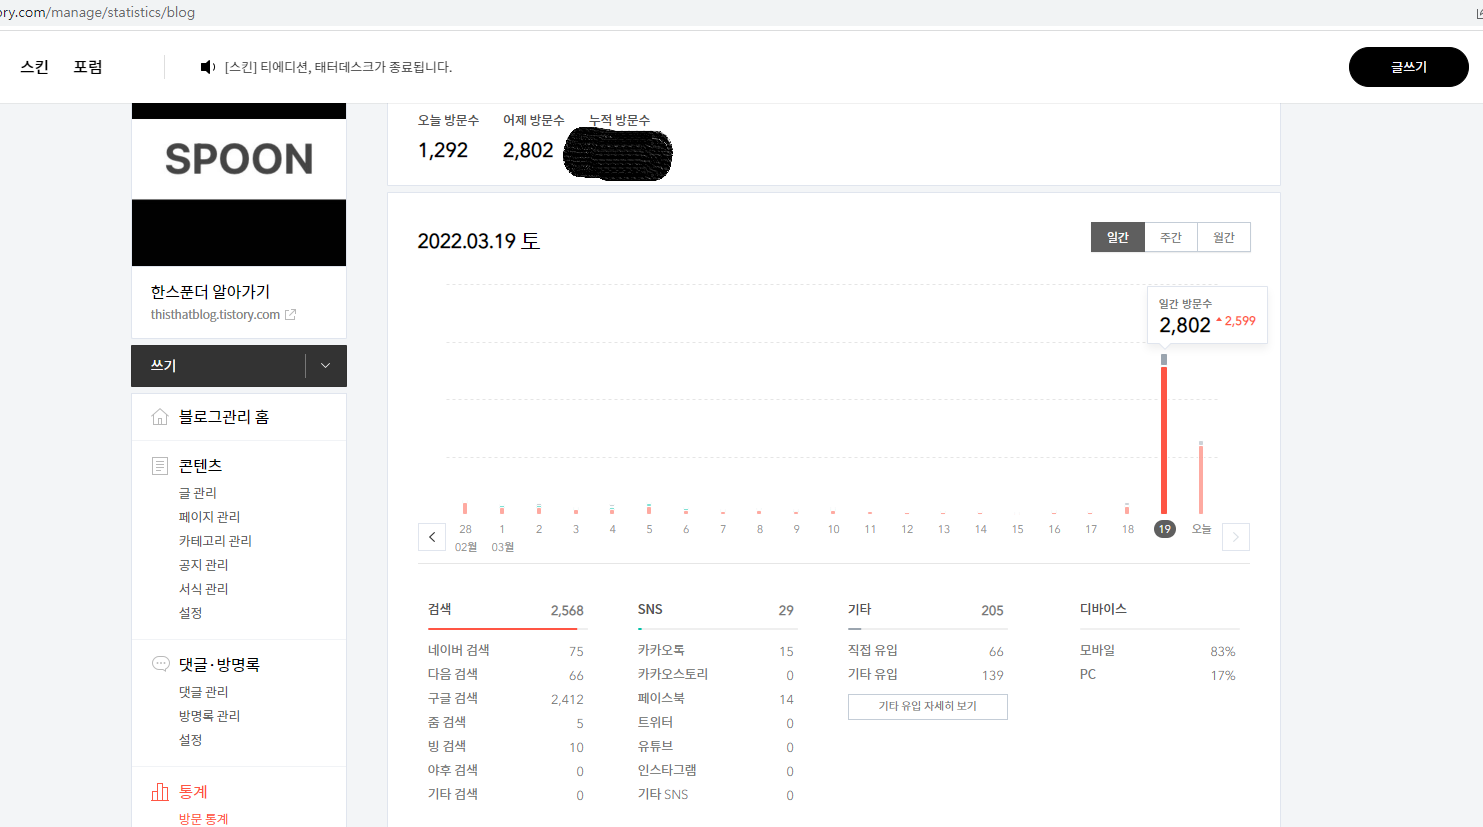
Task: Click the 직접 유입 row
Action: [x=926, y=651]
